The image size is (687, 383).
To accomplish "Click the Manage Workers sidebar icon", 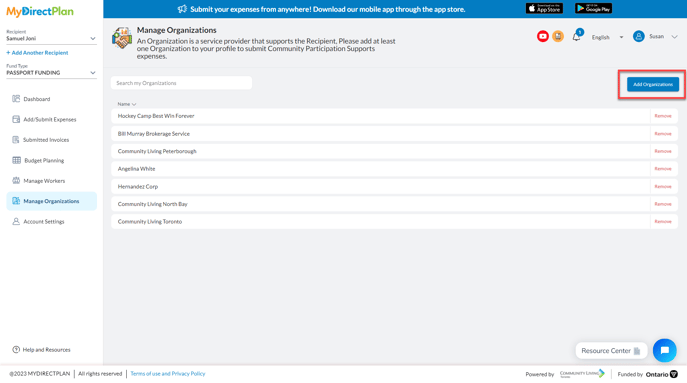I will click(16, 181).
